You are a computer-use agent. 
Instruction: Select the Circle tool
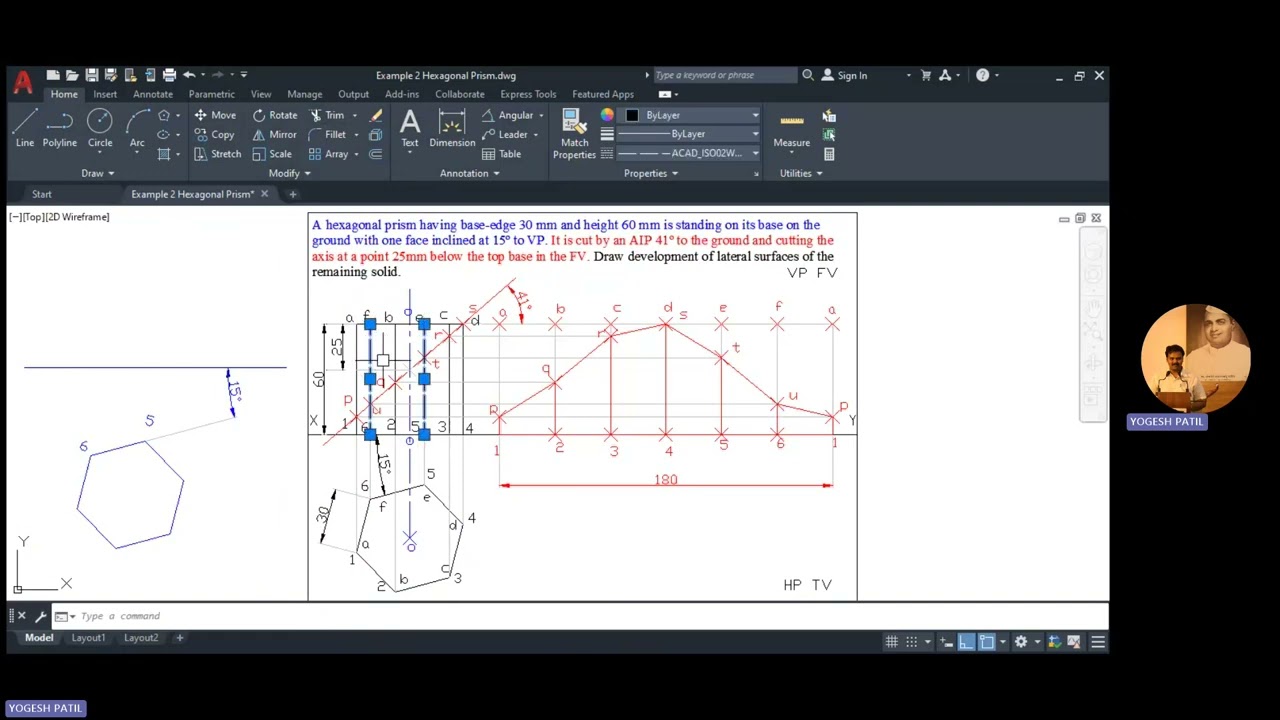point(100,128)
